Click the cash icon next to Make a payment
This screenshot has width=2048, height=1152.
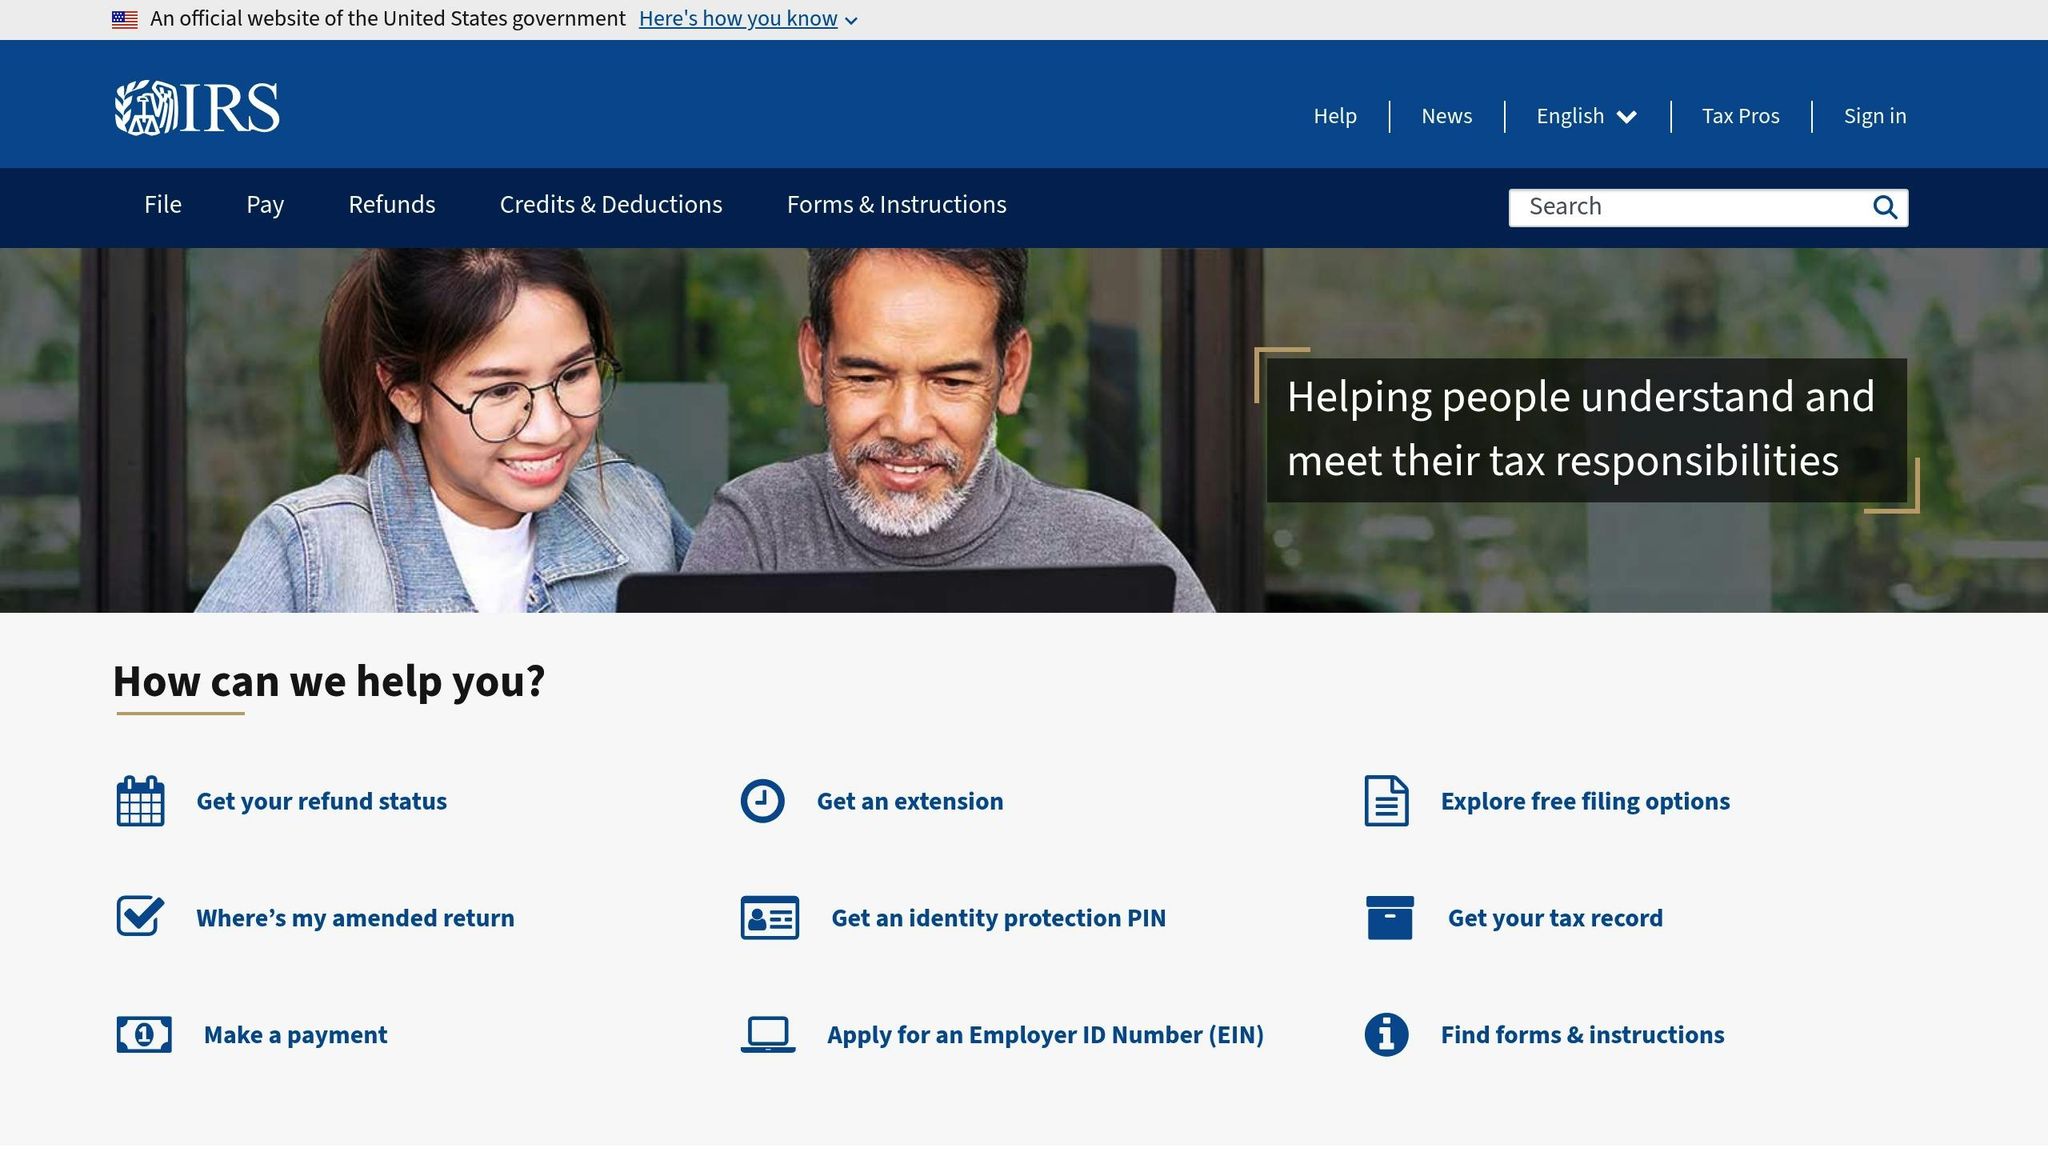143,1034
